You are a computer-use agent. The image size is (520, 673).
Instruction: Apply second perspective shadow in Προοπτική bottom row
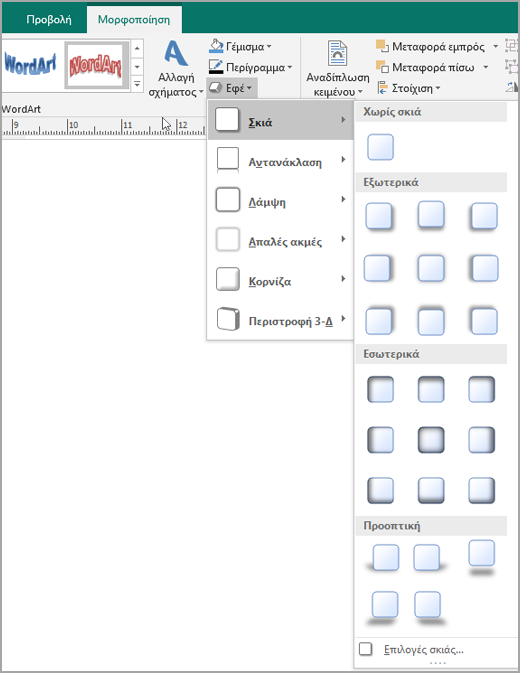tap(429, 608)
